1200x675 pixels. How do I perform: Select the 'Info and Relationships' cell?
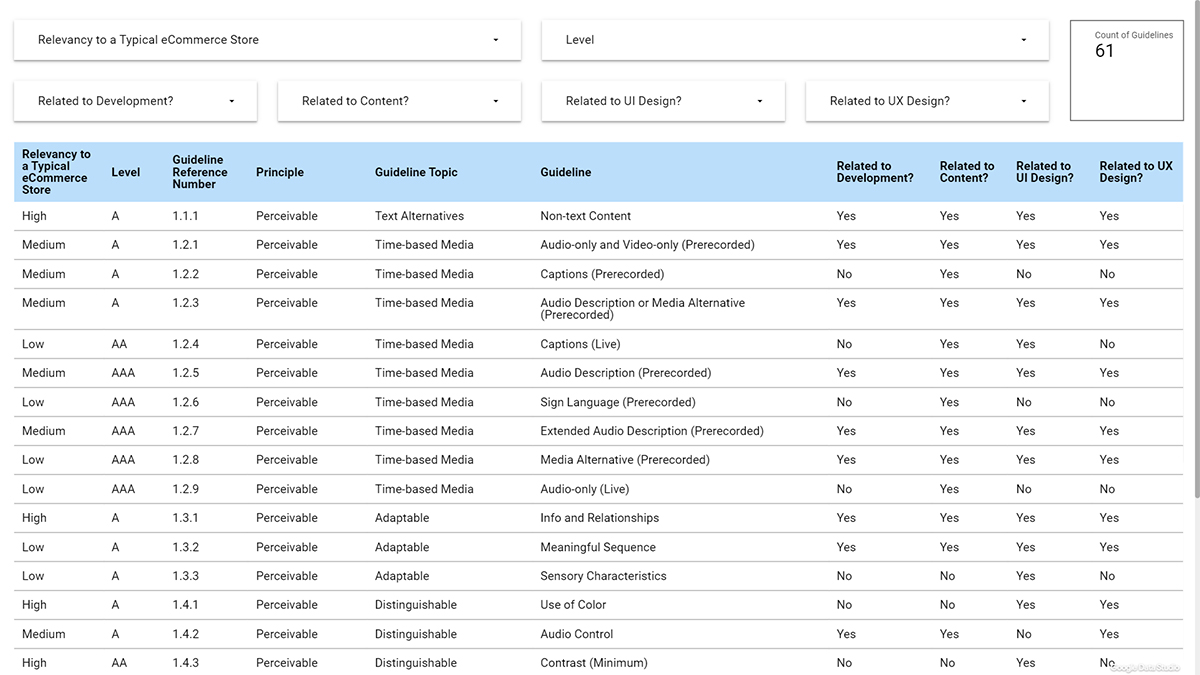(600, 518)
